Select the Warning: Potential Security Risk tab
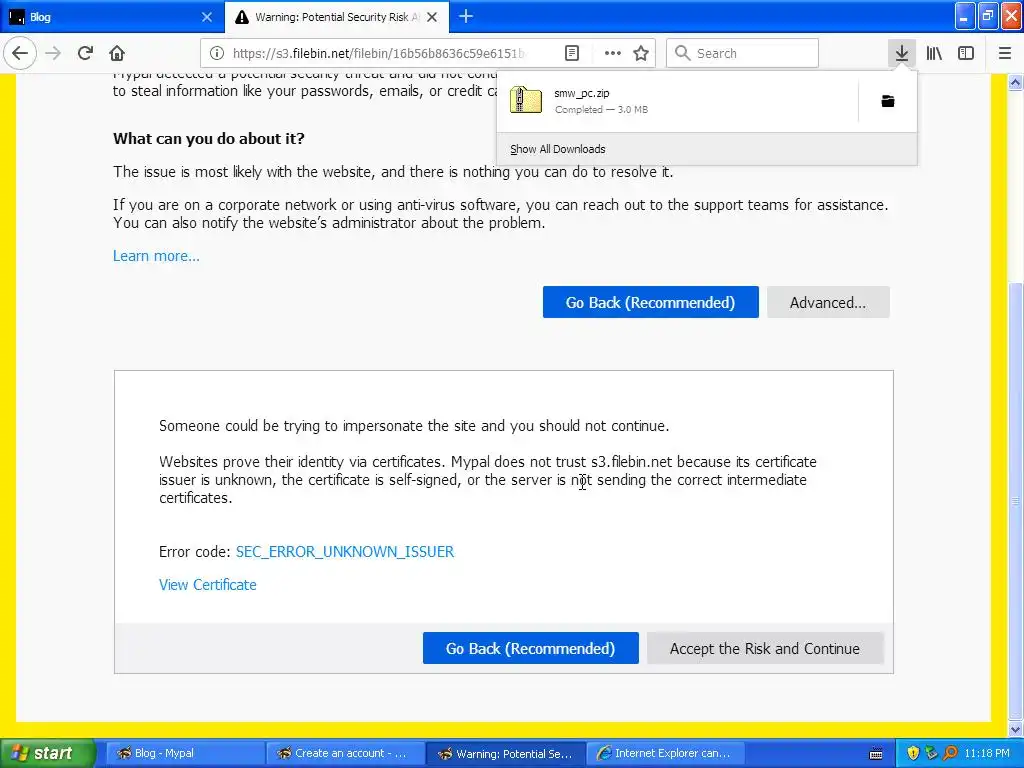 point(336,17)
